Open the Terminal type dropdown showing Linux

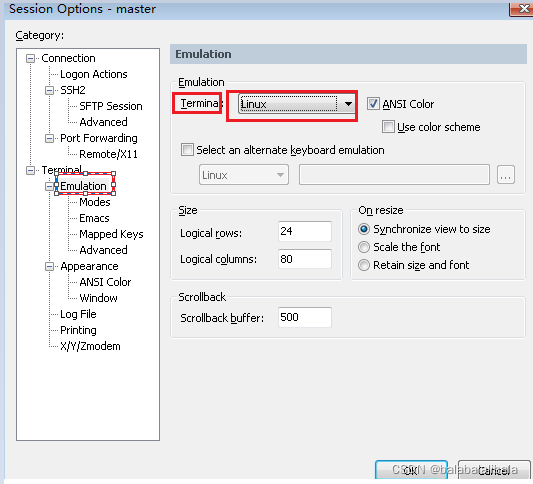coord(296,104)
